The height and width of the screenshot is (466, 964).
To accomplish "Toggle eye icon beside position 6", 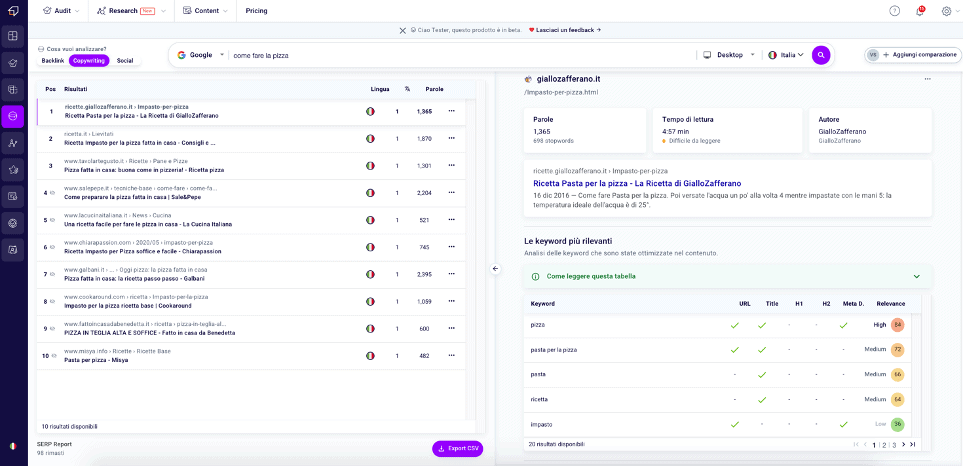I will point(53,247).
